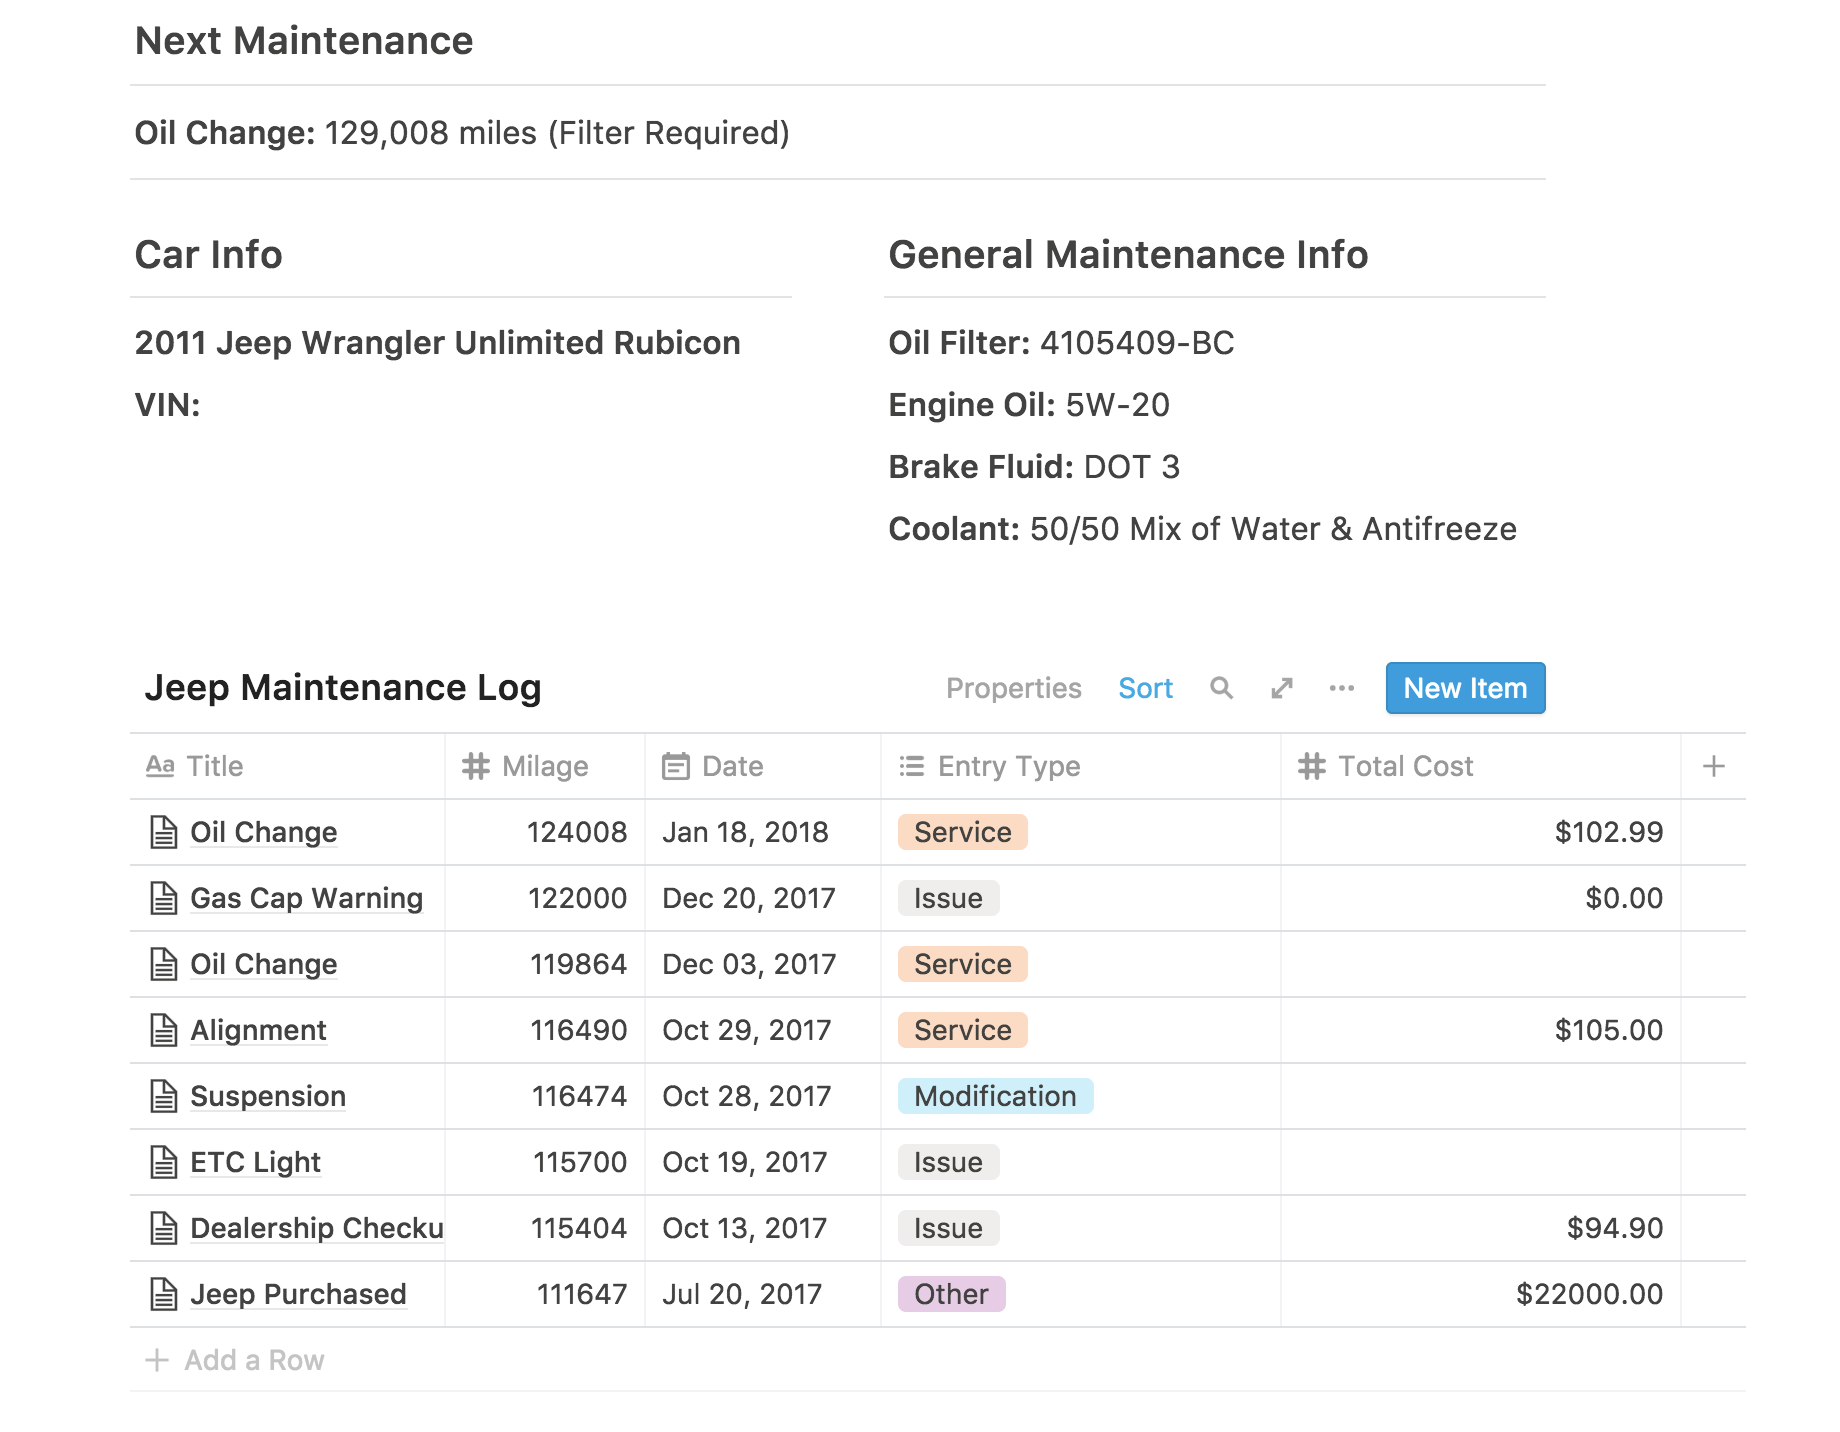Open the Suspension entry
The width and height of the screenshot is (1840, 1432).
pos(268,1096)
